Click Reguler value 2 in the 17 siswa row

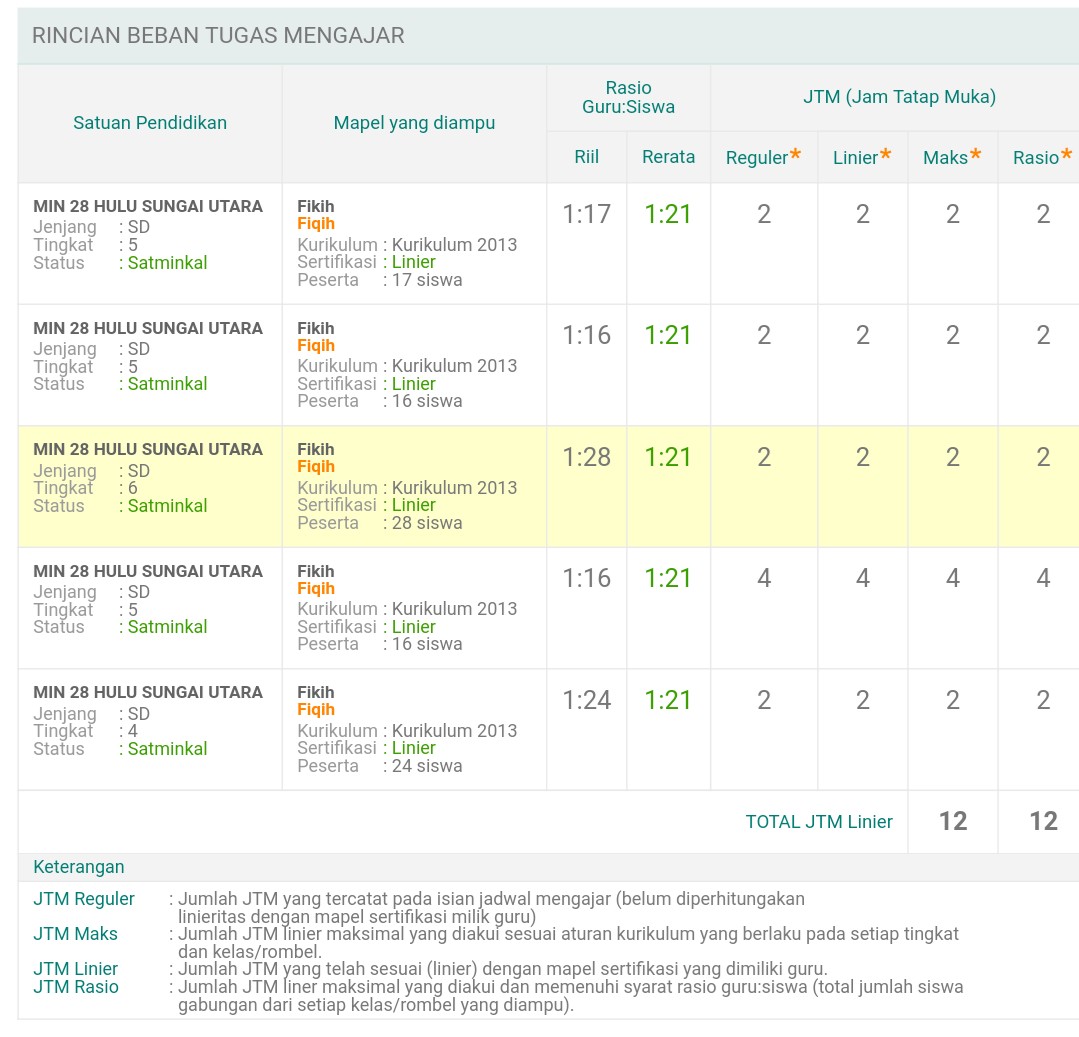764,214
